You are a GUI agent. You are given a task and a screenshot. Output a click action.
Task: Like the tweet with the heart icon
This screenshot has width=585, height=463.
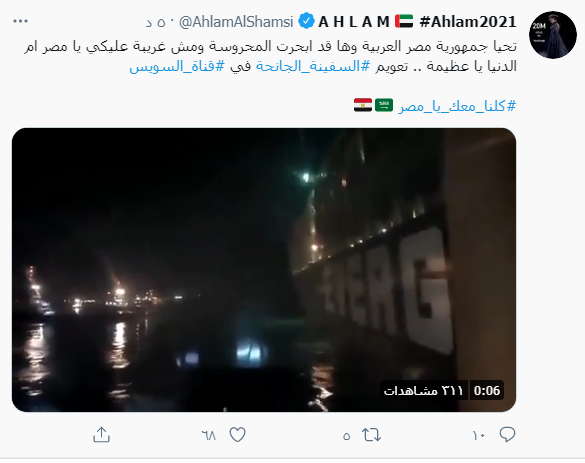click(x=237, y=435)
